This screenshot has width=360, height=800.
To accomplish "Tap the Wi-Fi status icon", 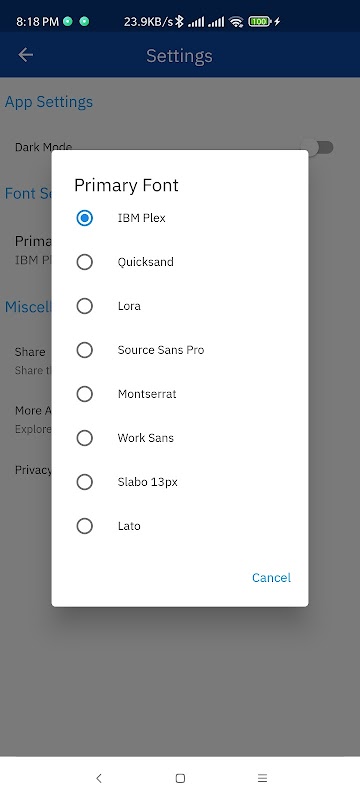I will pos(236,21).
